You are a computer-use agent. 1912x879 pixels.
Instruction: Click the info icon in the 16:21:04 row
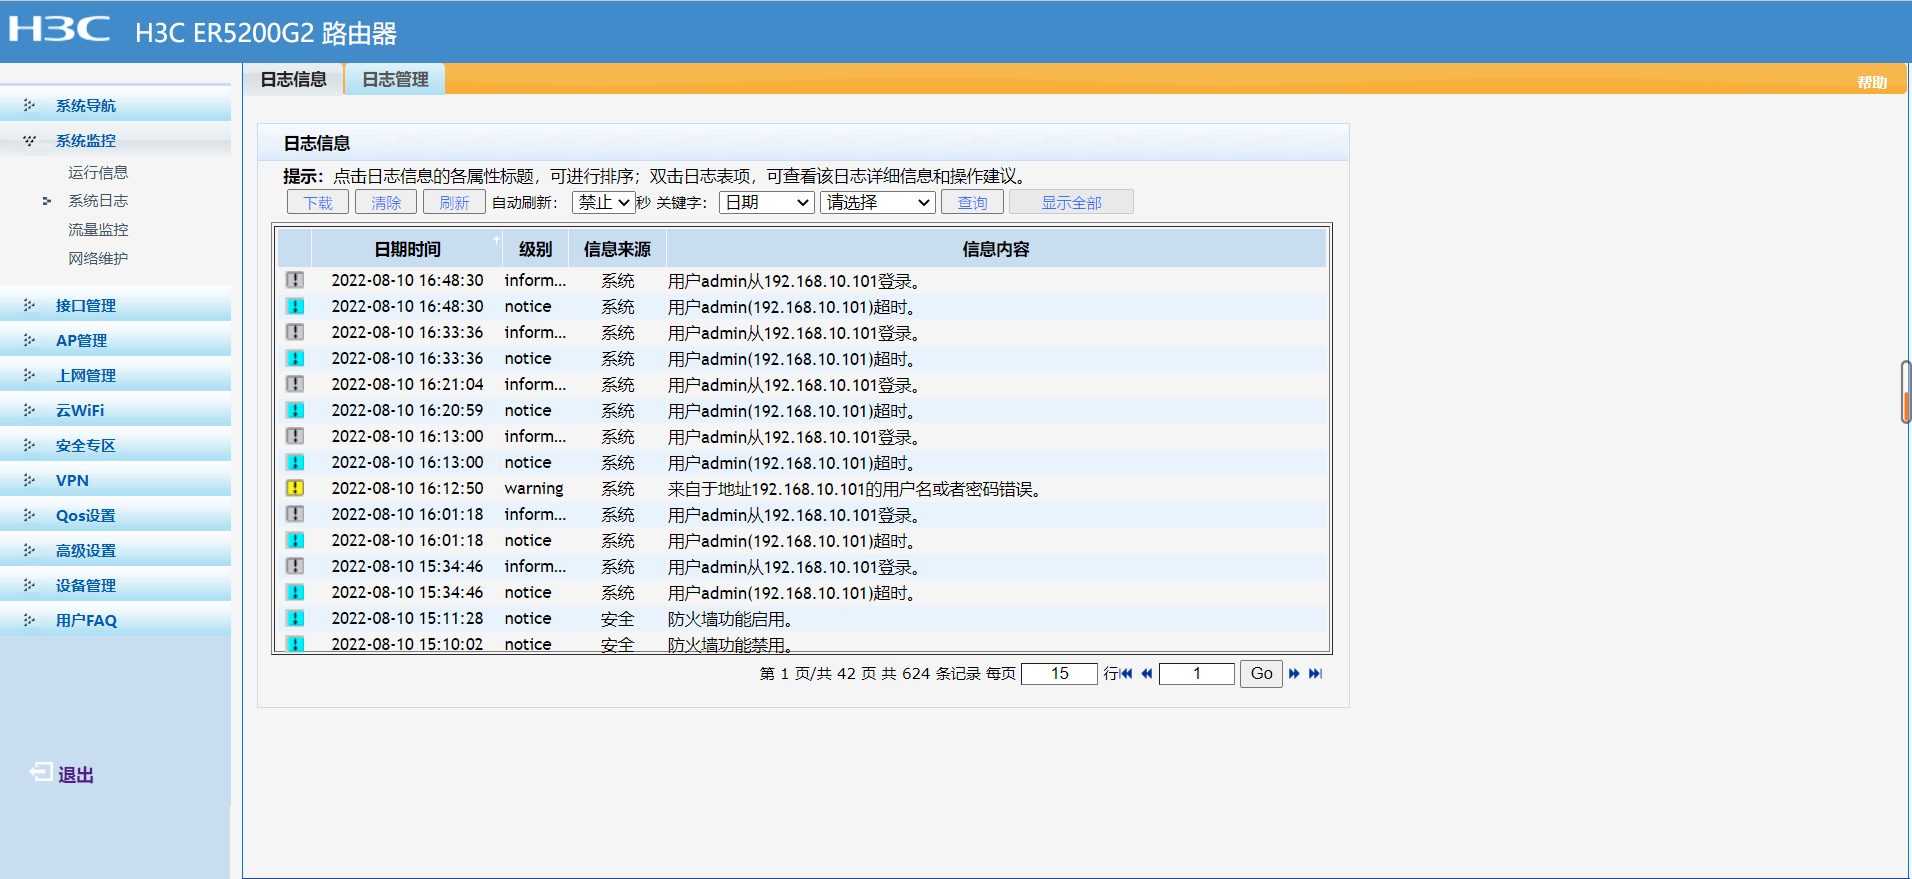tap(295, 384)
